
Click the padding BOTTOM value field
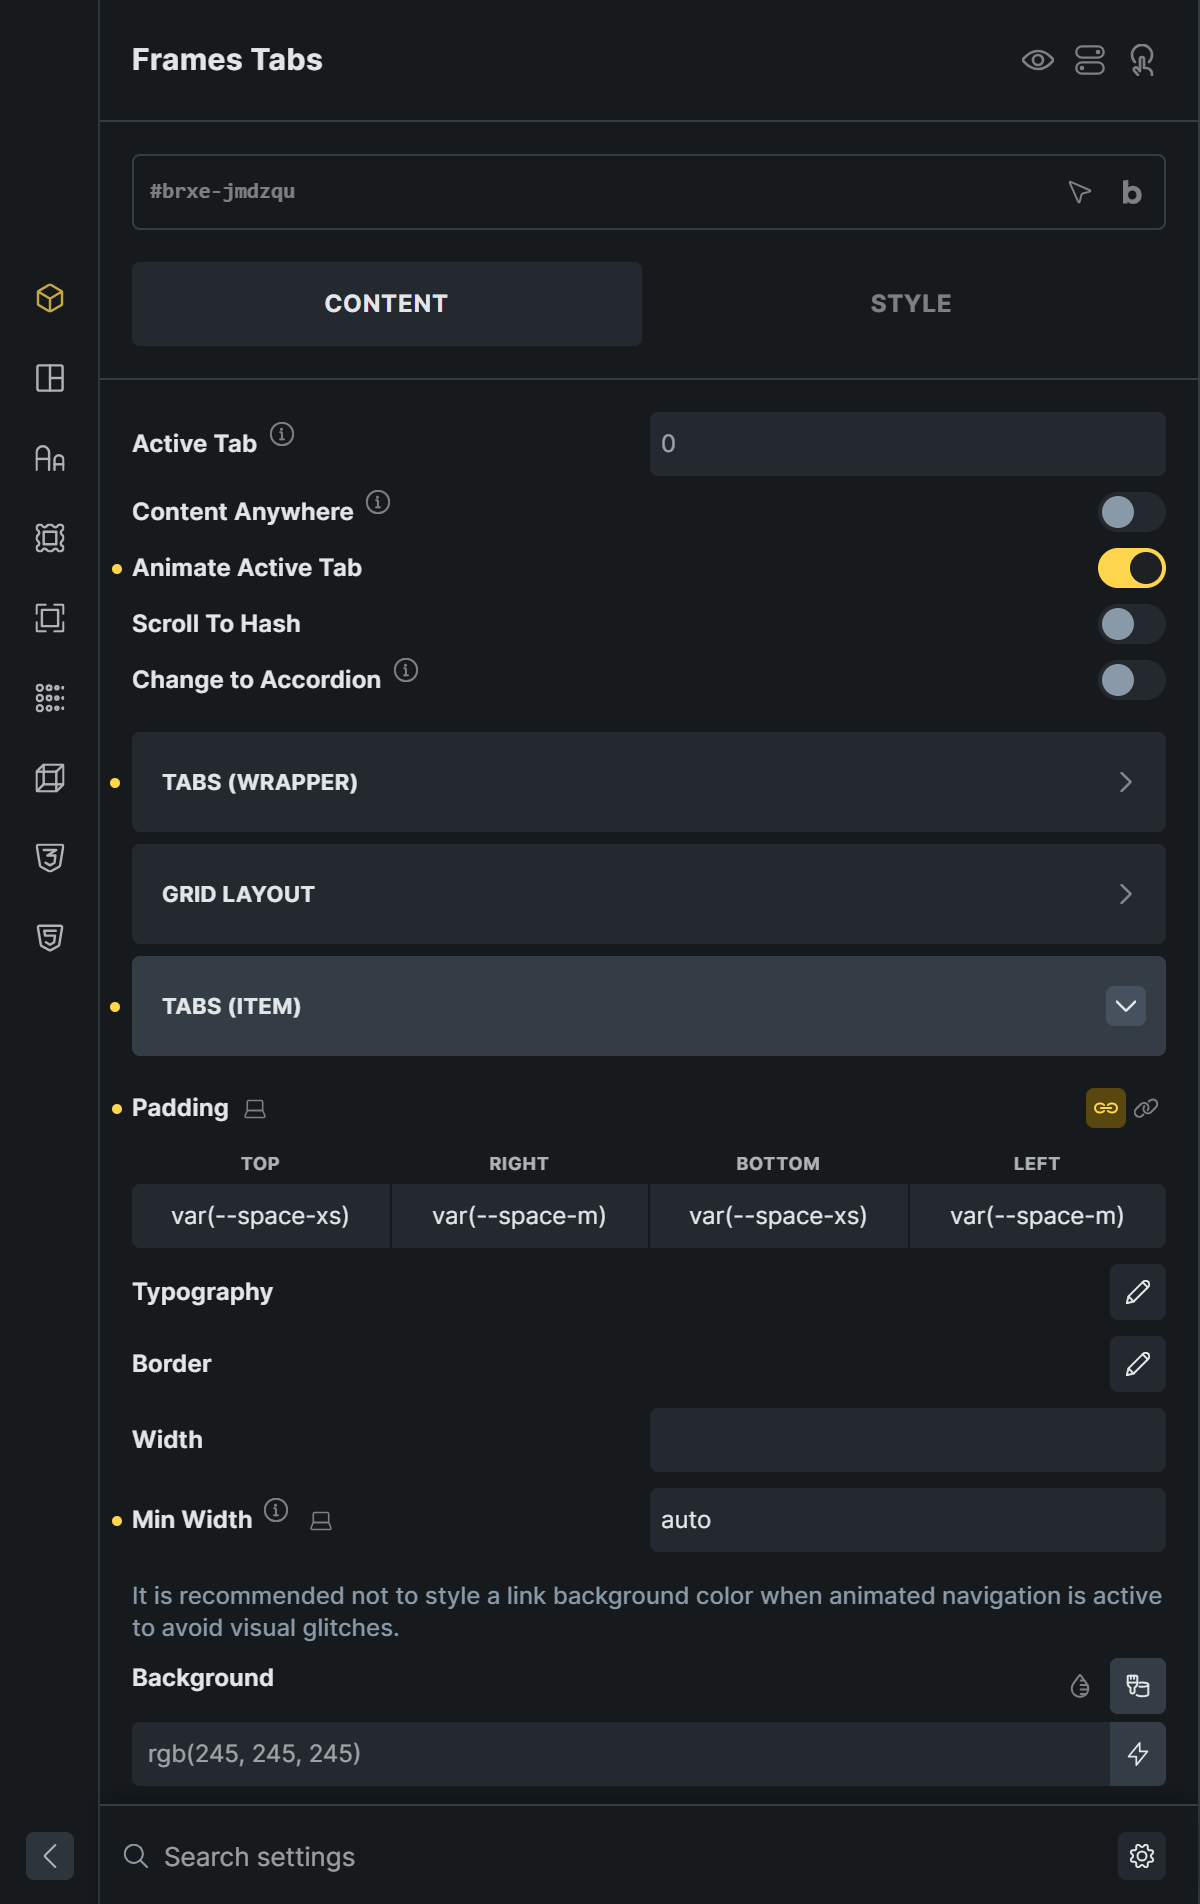[779, 1216]
